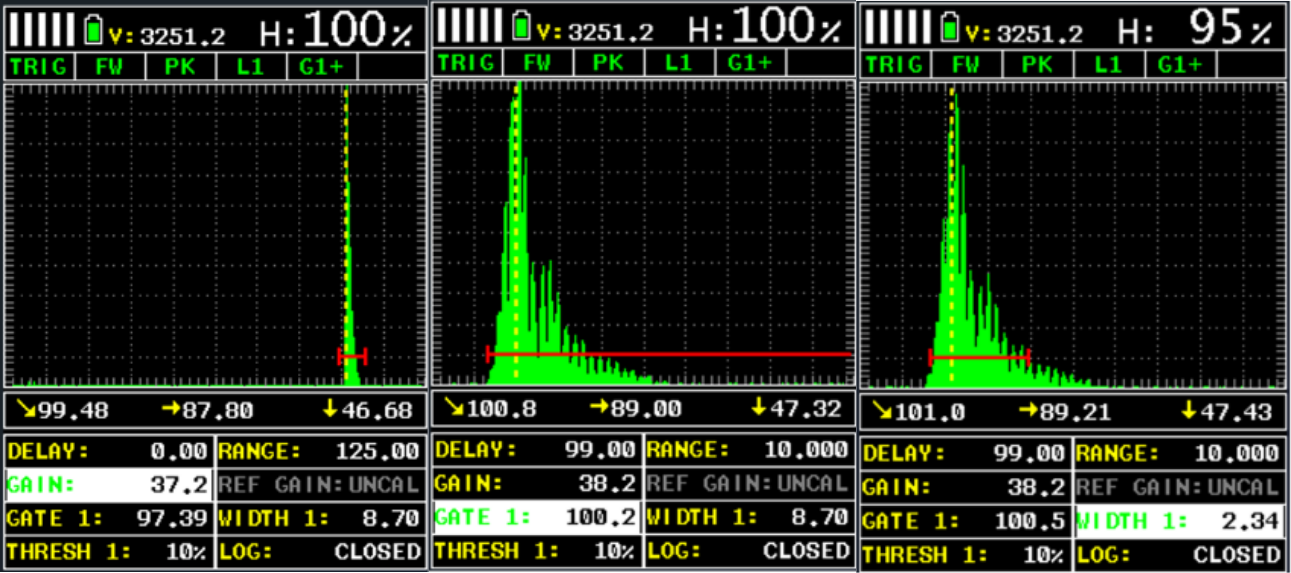Click the diagonal arrow icon beside 99.48
Screen dimensions: 1291x573
point(20,410)
